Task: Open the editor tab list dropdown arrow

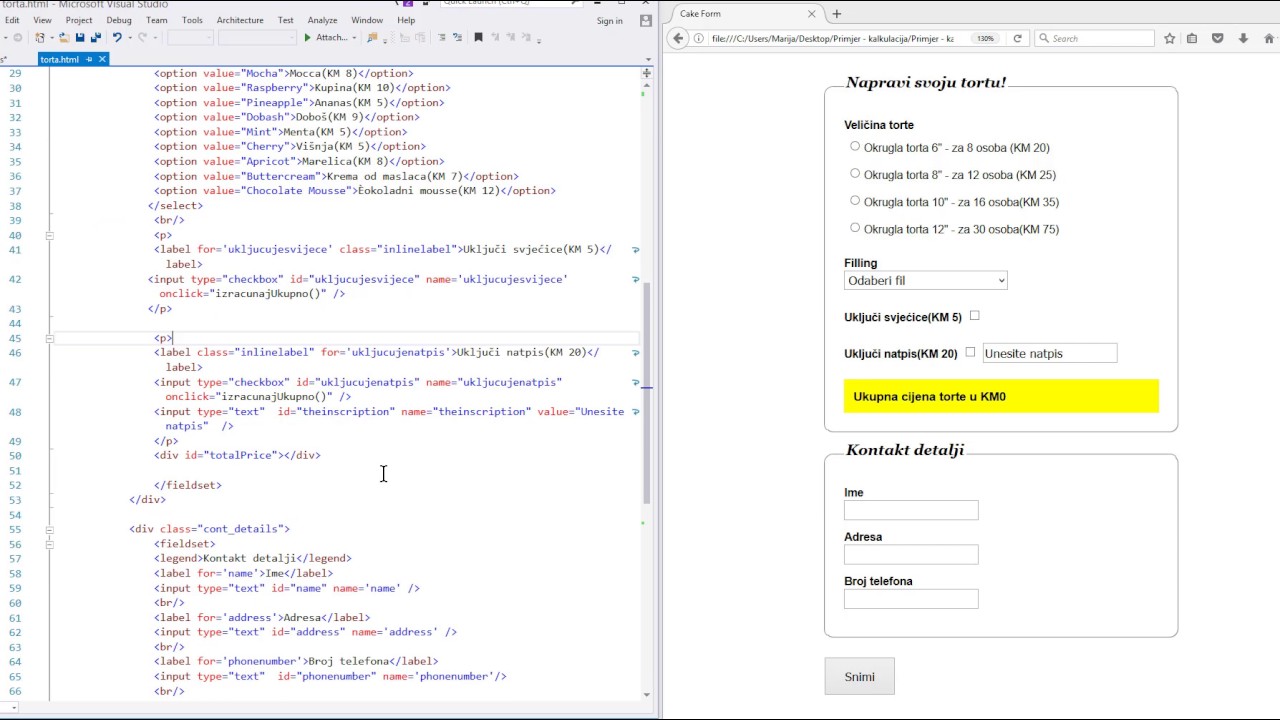Action: (x=646, y=60)
